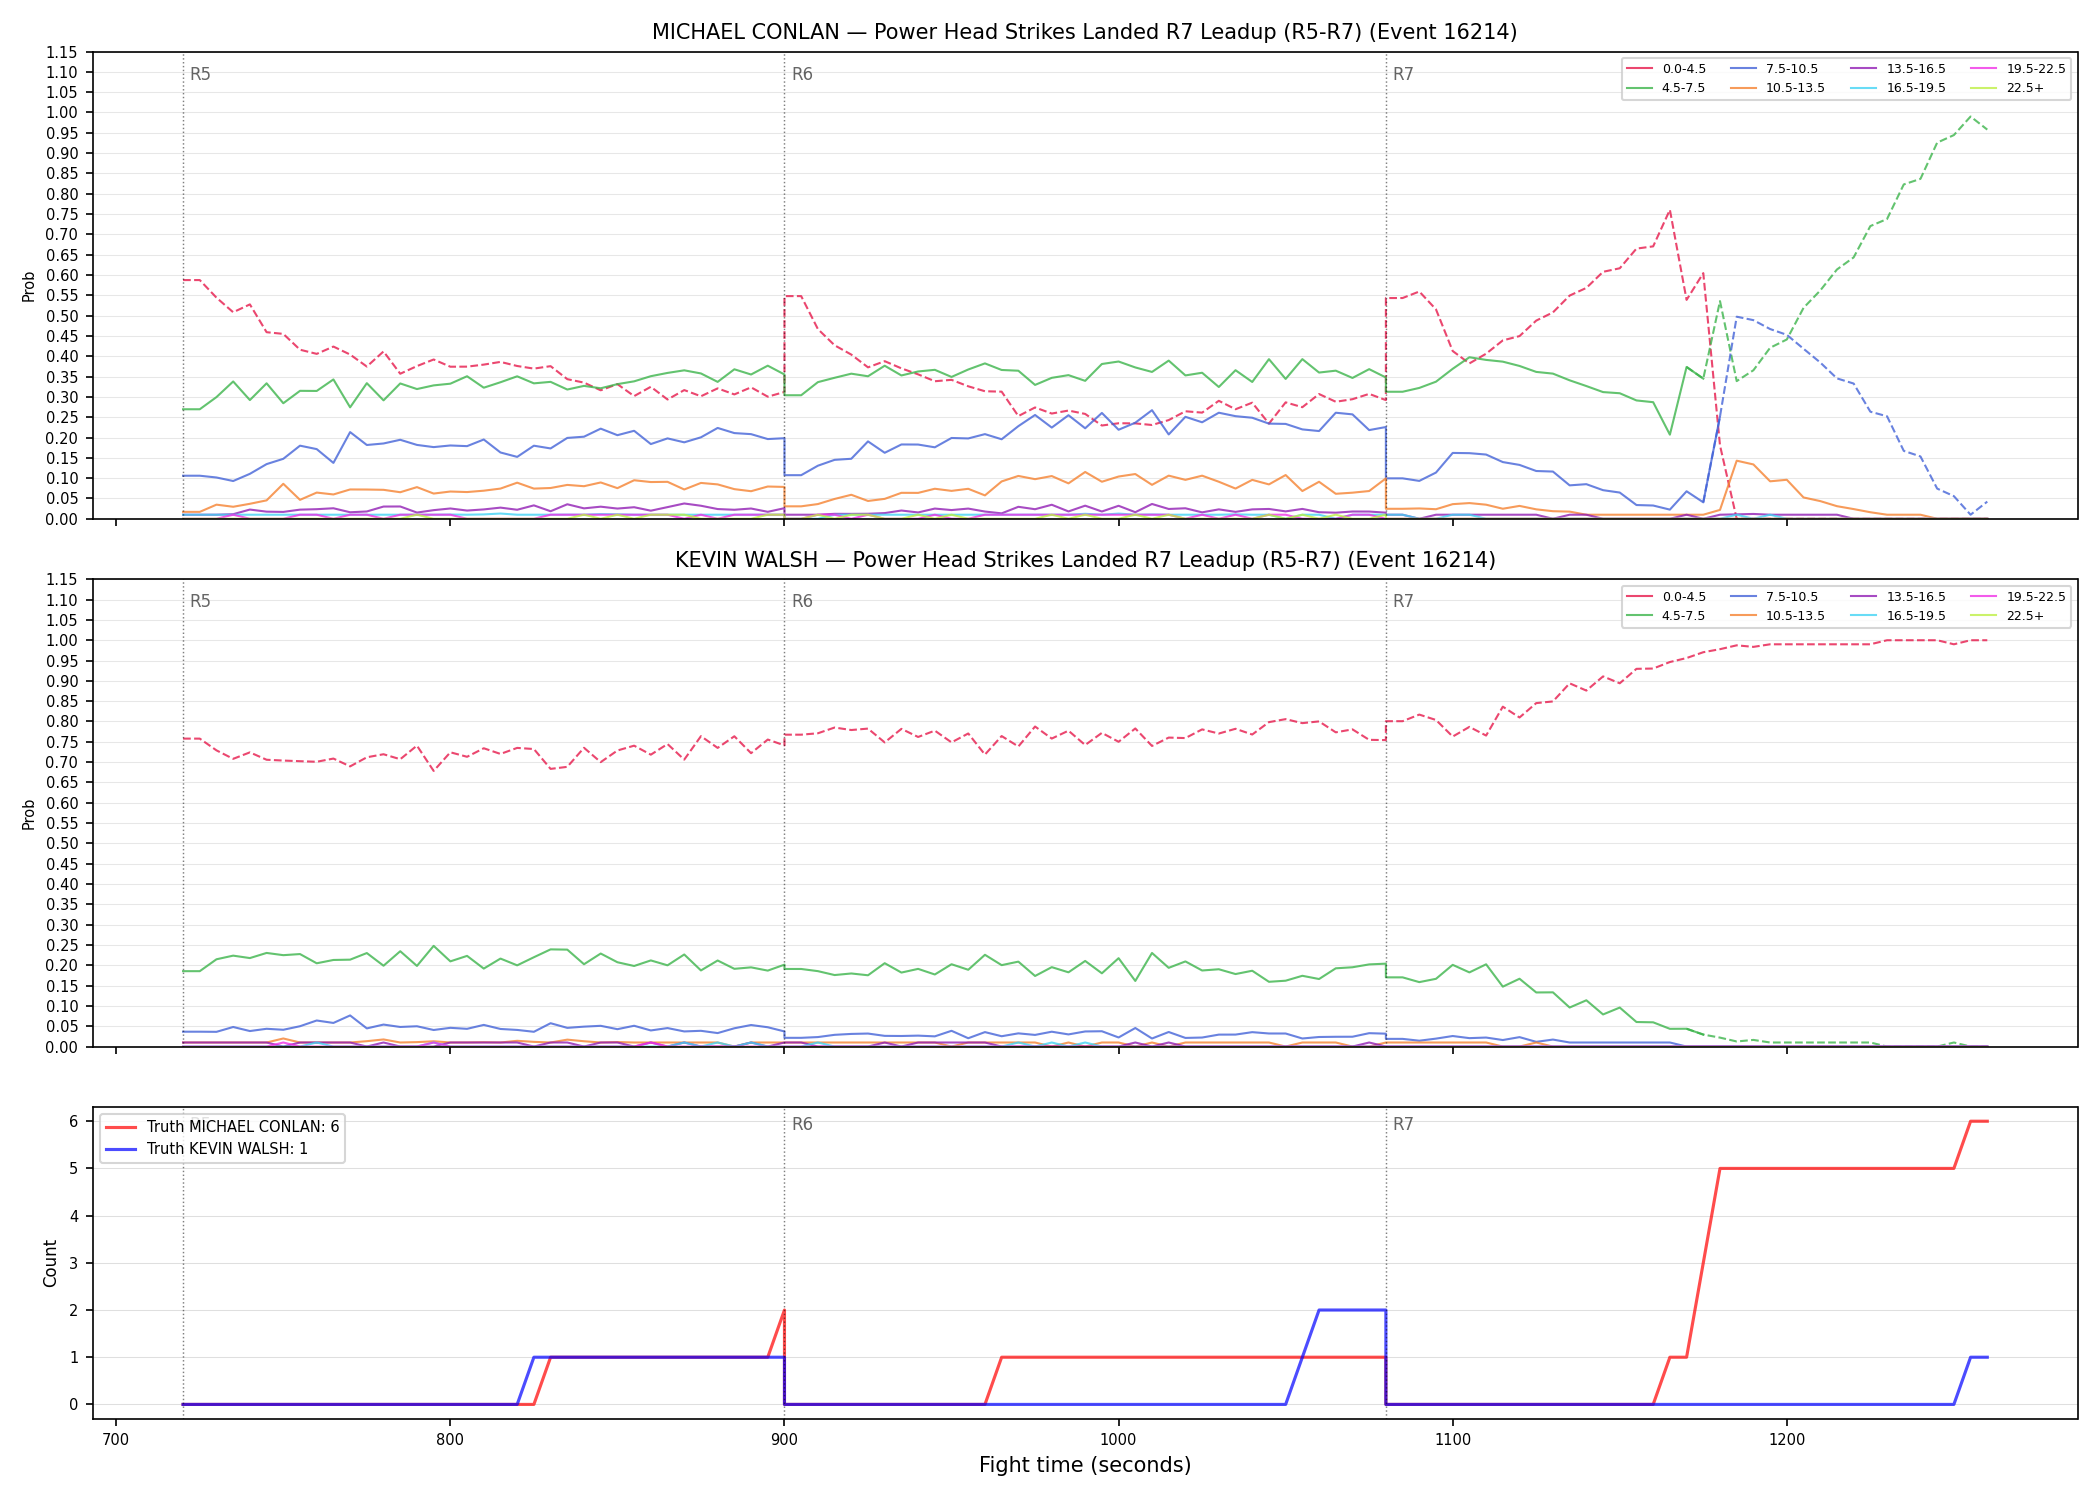Screen dimensions: 2100x1500
Task: Click the MICHAEL CONLAN chart title
Action: tap(1084, 32)
